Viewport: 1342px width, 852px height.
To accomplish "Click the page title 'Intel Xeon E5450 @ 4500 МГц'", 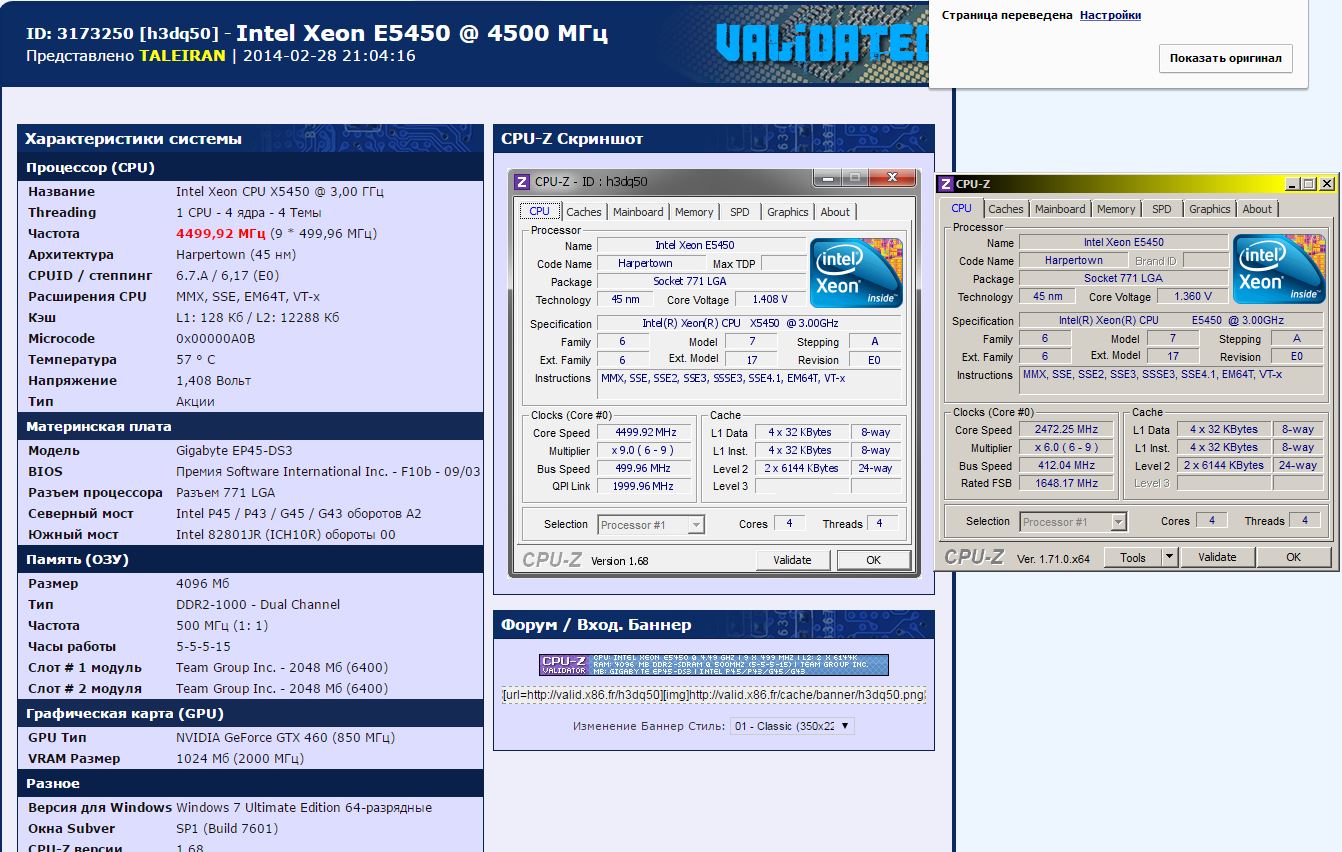I will tap(422, 33).
